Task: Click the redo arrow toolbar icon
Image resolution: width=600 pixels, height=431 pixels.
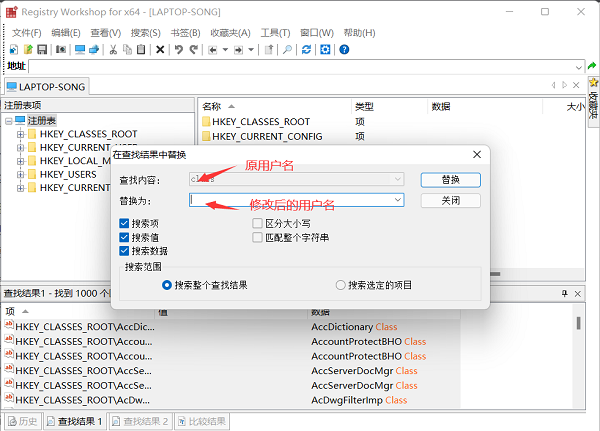Action: coord(194,49)
